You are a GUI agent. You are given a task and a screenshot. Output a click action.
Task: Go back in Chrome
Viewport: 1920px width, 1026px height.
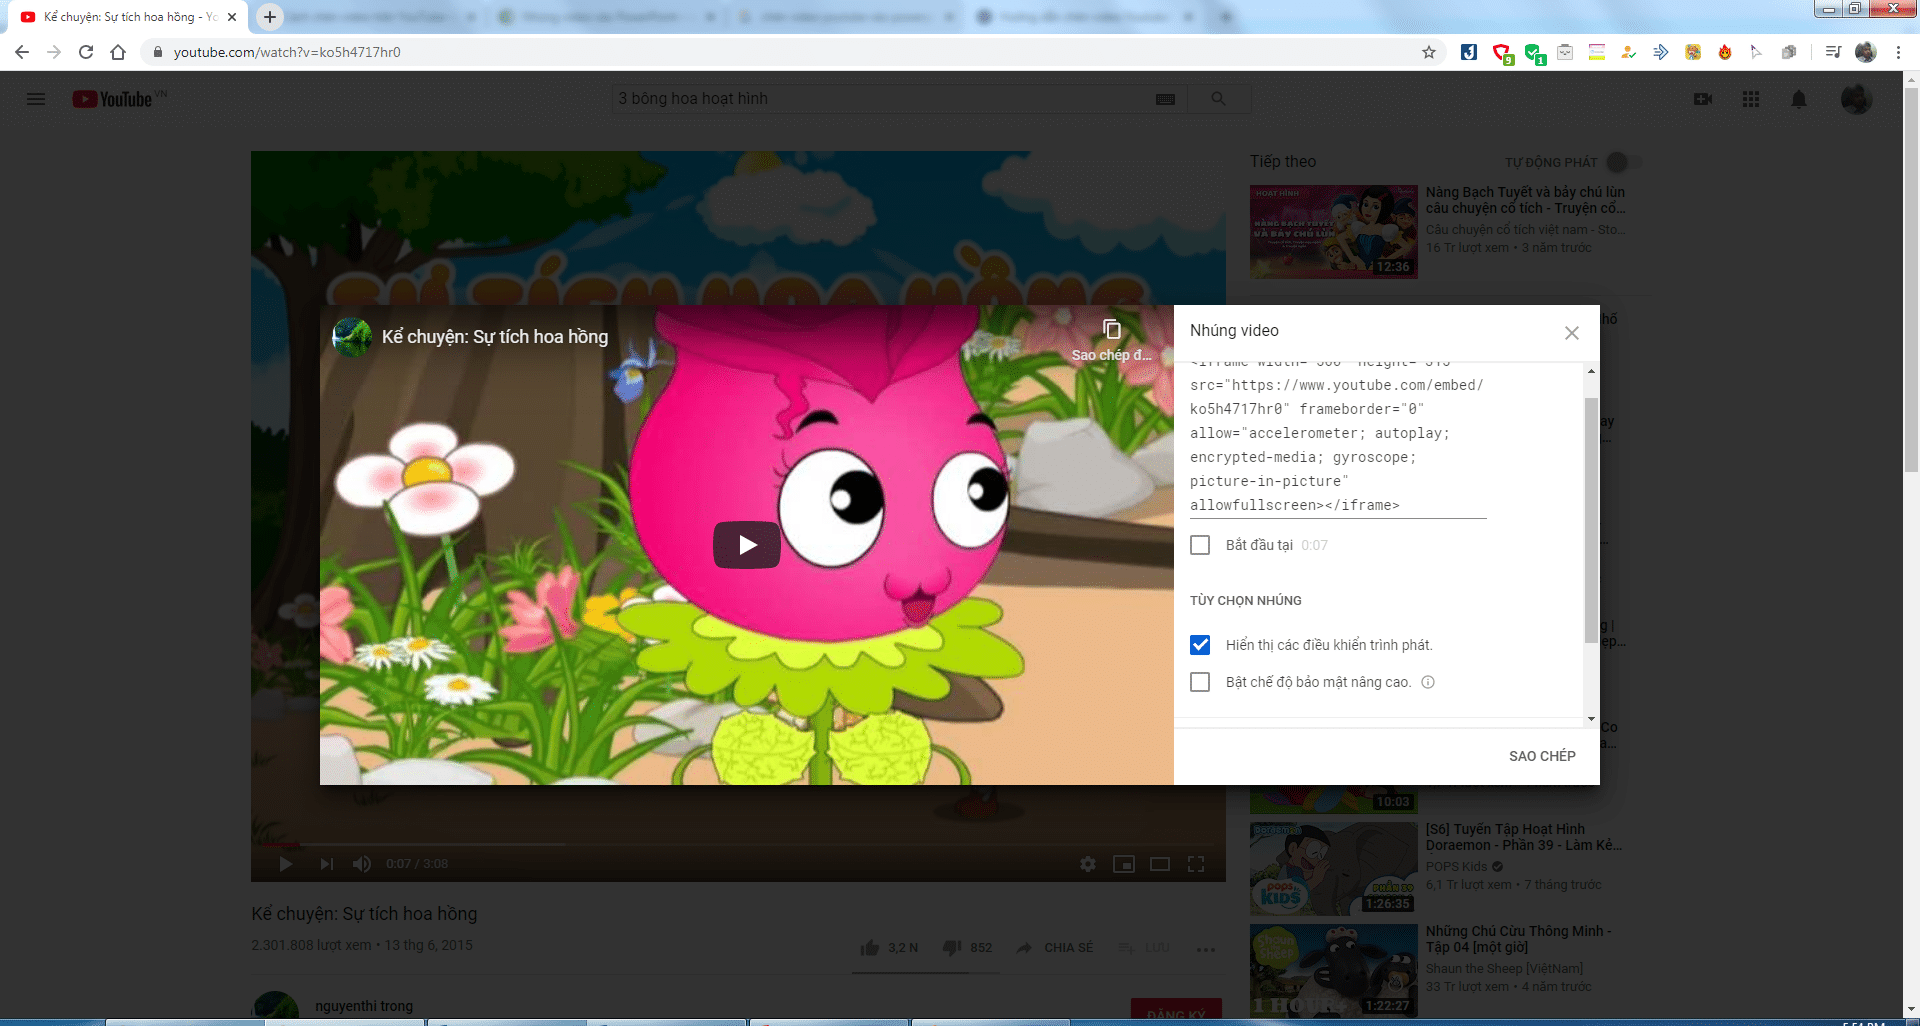click(22, 52)
